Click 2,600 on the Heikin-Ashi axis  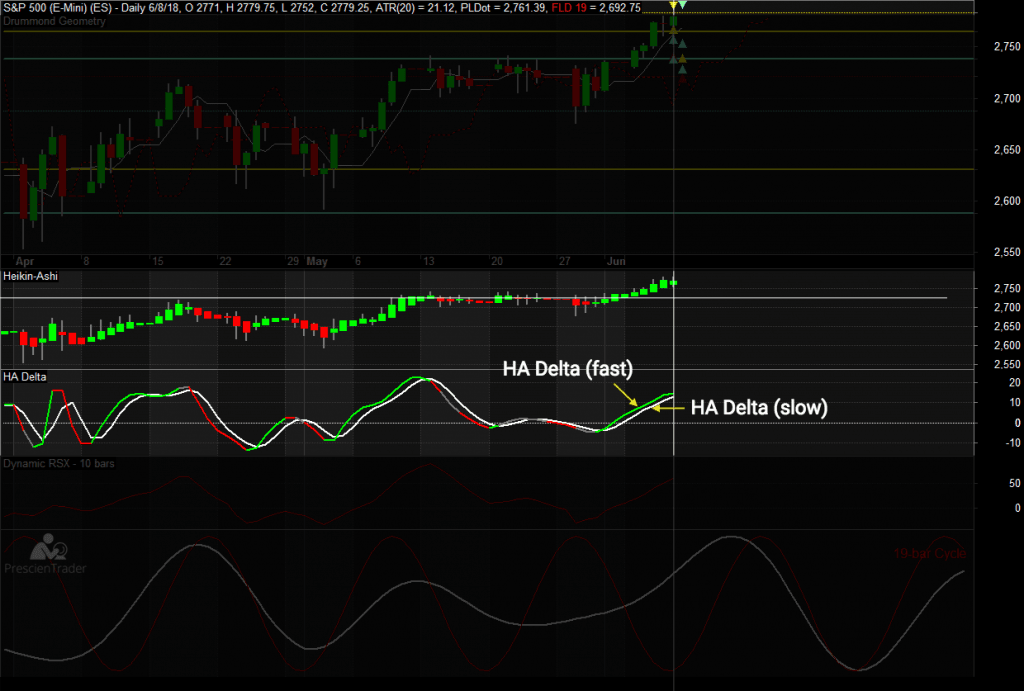tap(1007, 346)
